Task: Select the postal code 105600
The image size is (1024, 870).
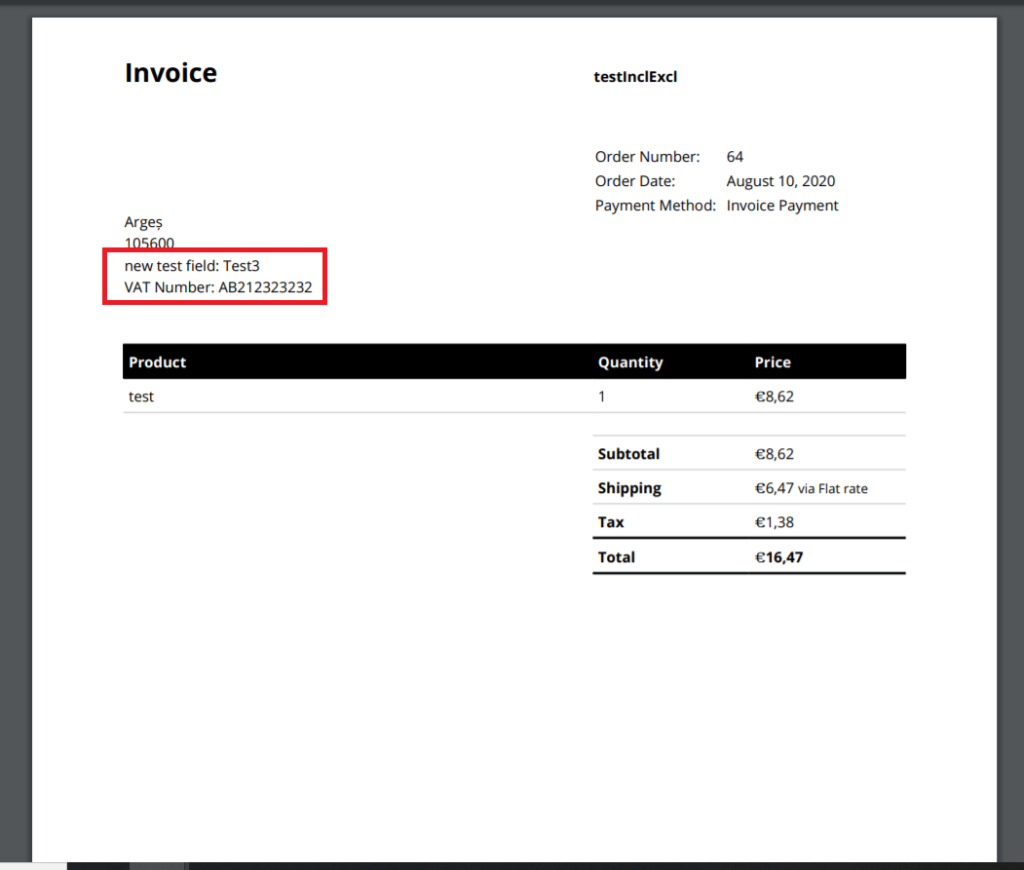Action: 148,243
